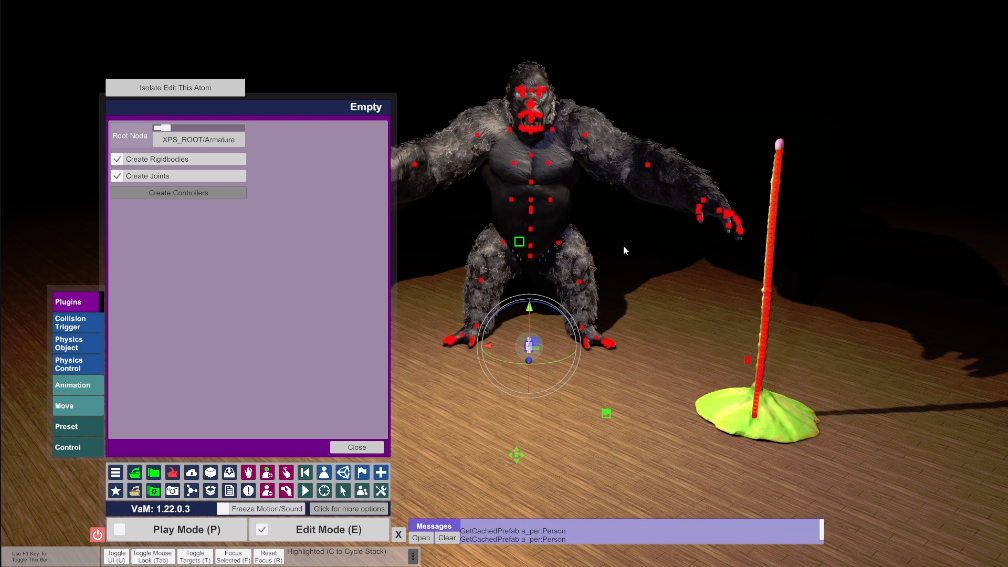Click the Toggle Targets (T) button
1008x567 pixels.
[195, 557]
